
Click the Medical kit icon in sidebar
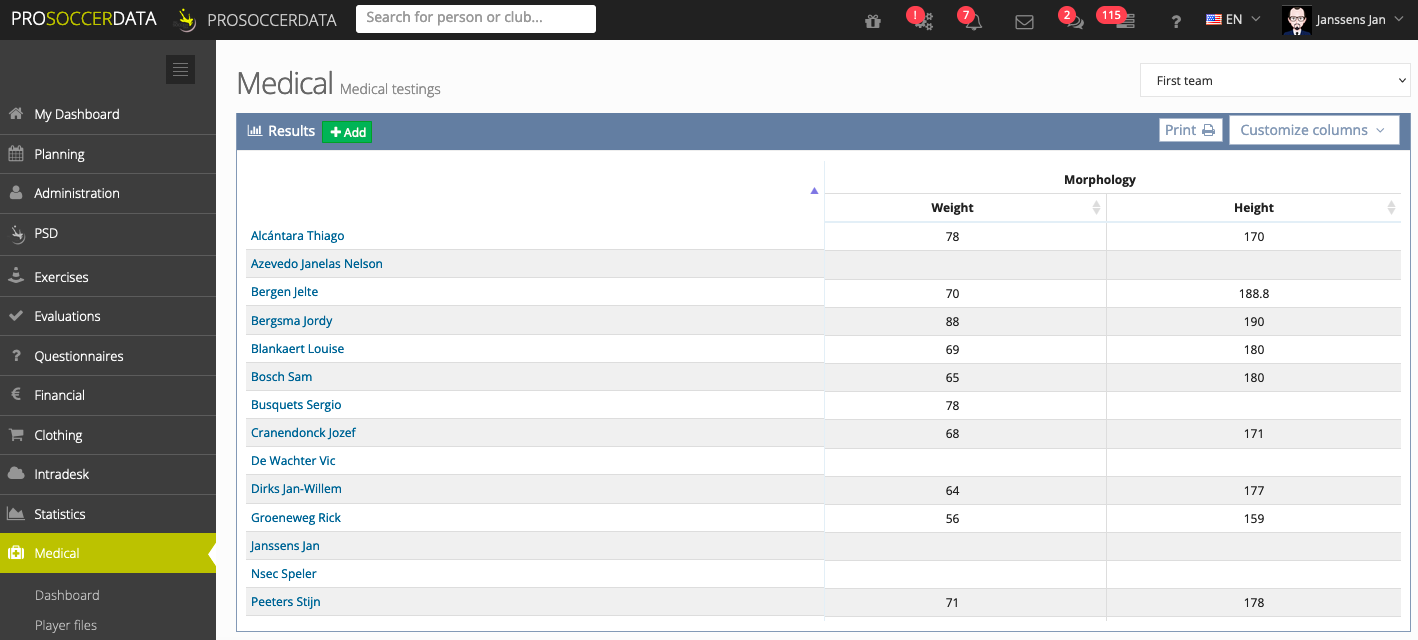point(16,553)
